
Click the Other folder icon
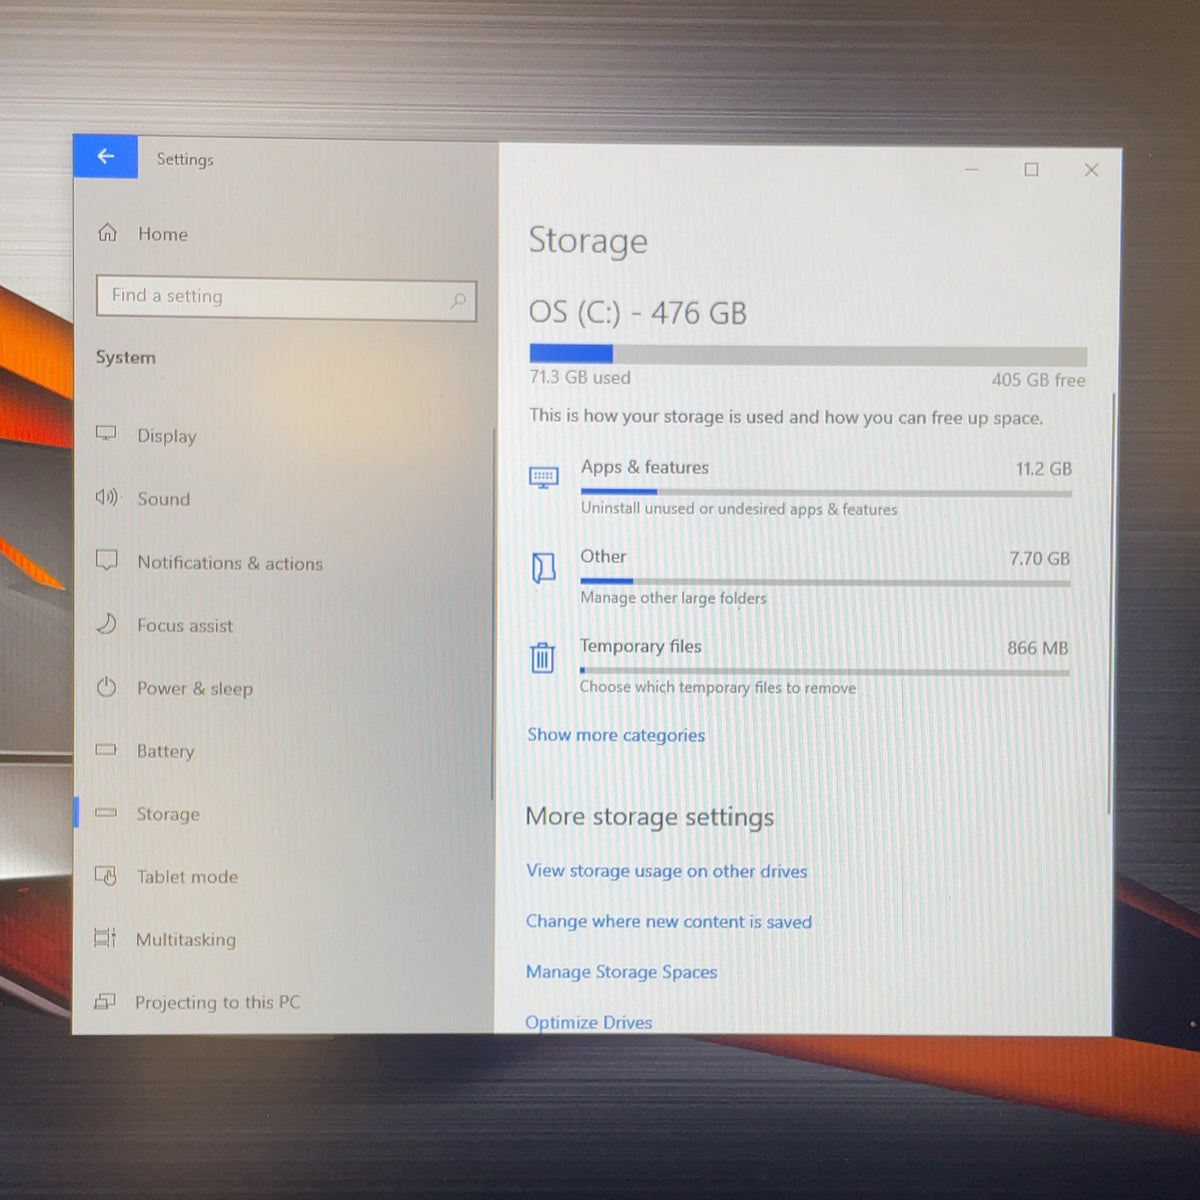pyautogui.click(x=543, y=568)
